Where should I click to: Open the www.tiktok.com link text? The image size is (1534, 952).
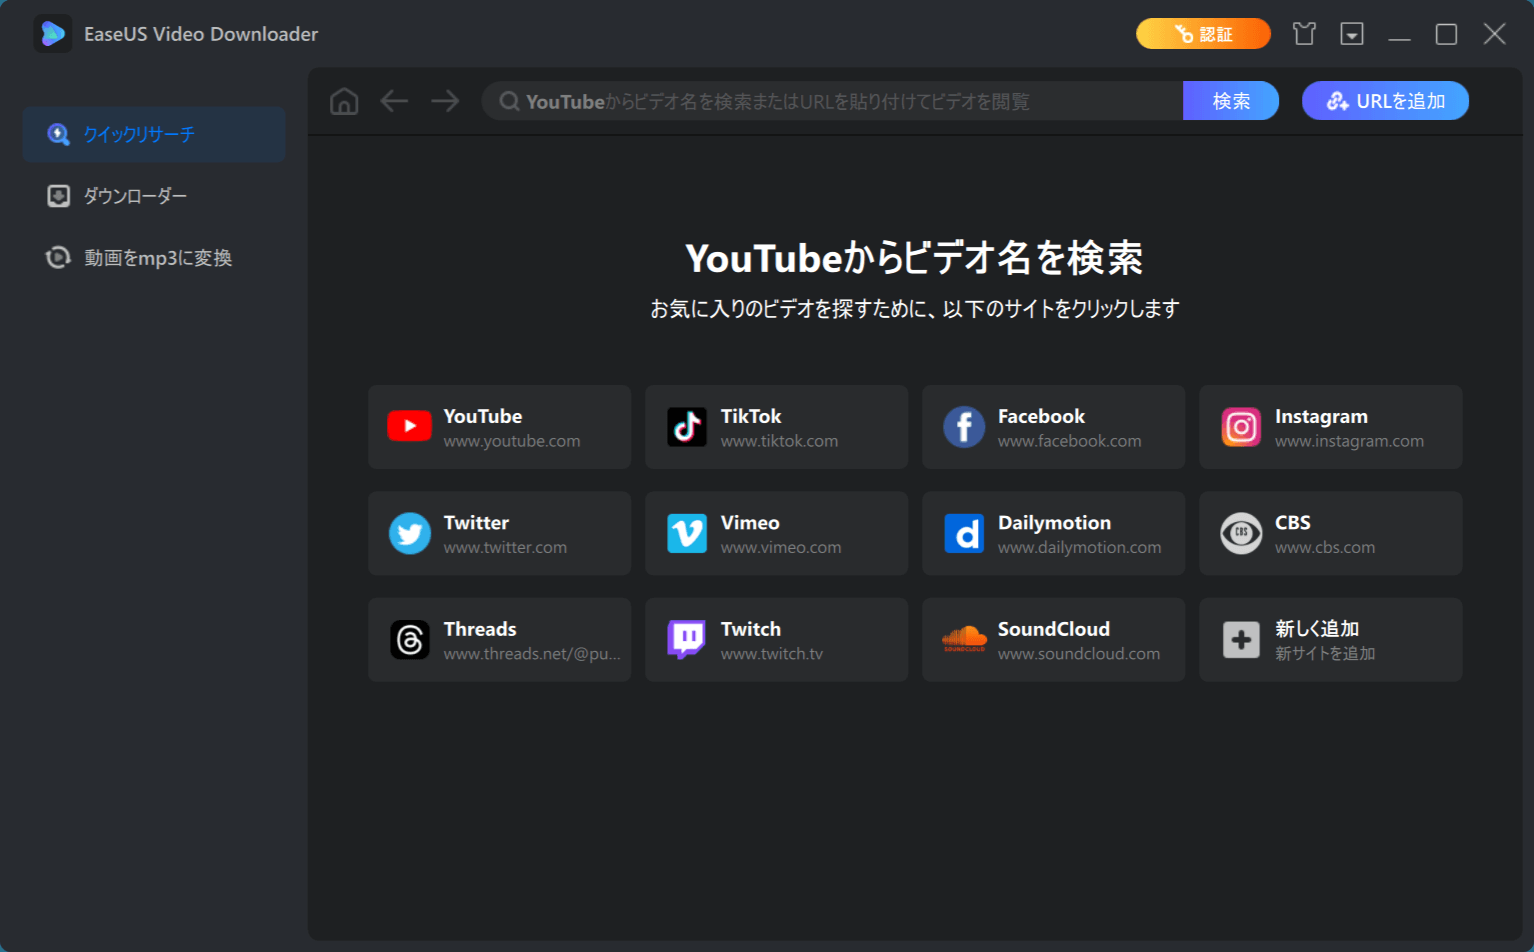point(779,441)
